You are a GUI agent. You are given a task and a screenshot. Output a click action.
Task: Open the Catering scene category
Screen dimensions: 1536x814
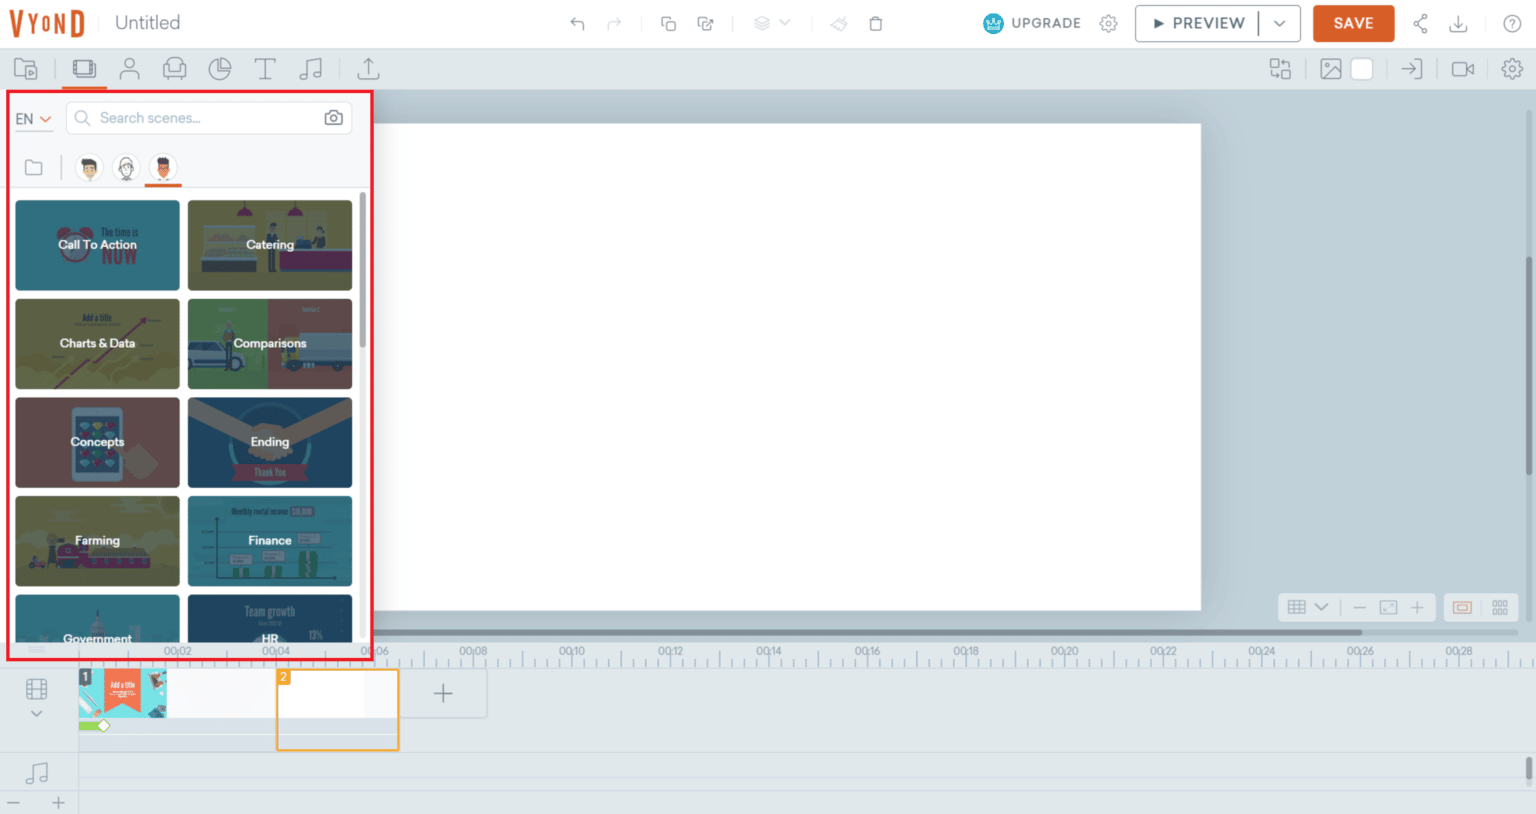point(270,245)
